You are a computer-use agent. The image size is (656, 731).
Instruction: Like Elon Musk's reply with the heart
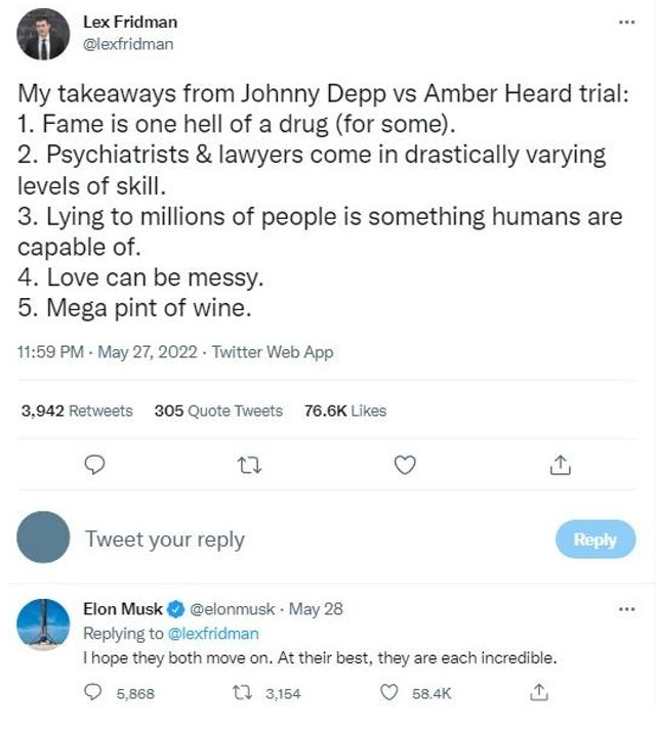(393, 692)
